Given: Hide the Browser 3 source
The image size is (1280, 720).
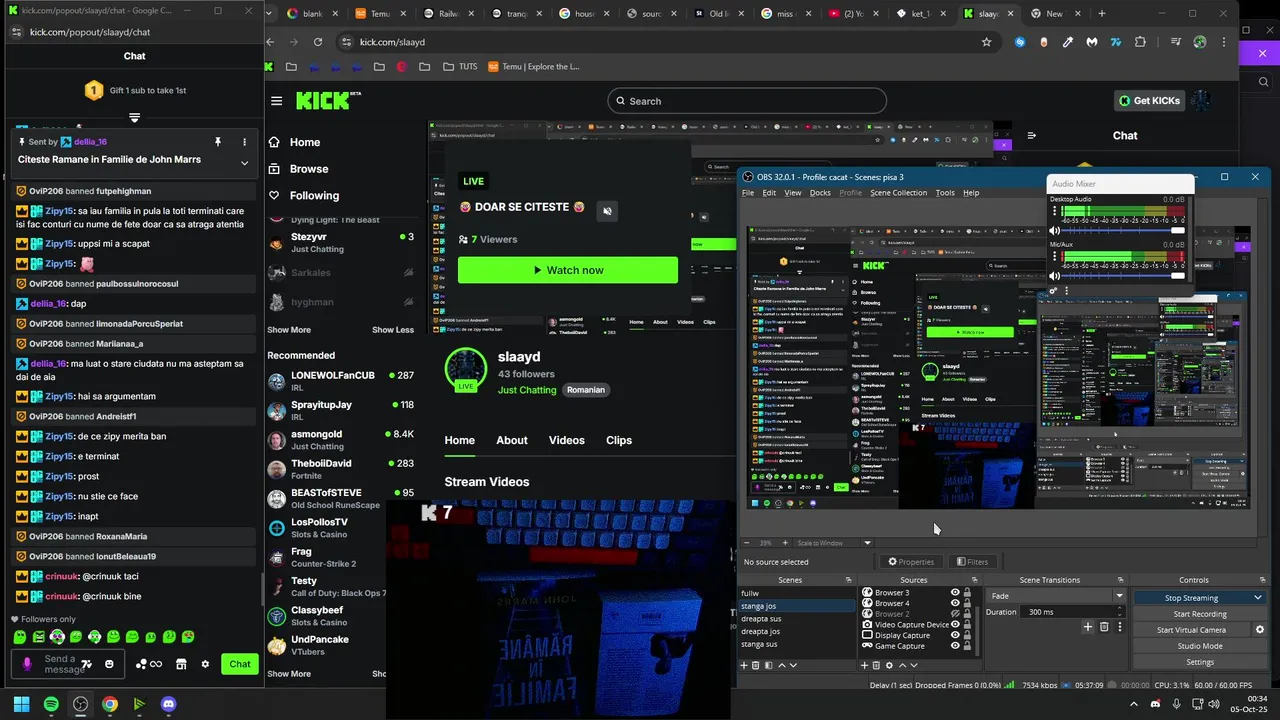Looking at the screenshot, I should tap(955, 592).
